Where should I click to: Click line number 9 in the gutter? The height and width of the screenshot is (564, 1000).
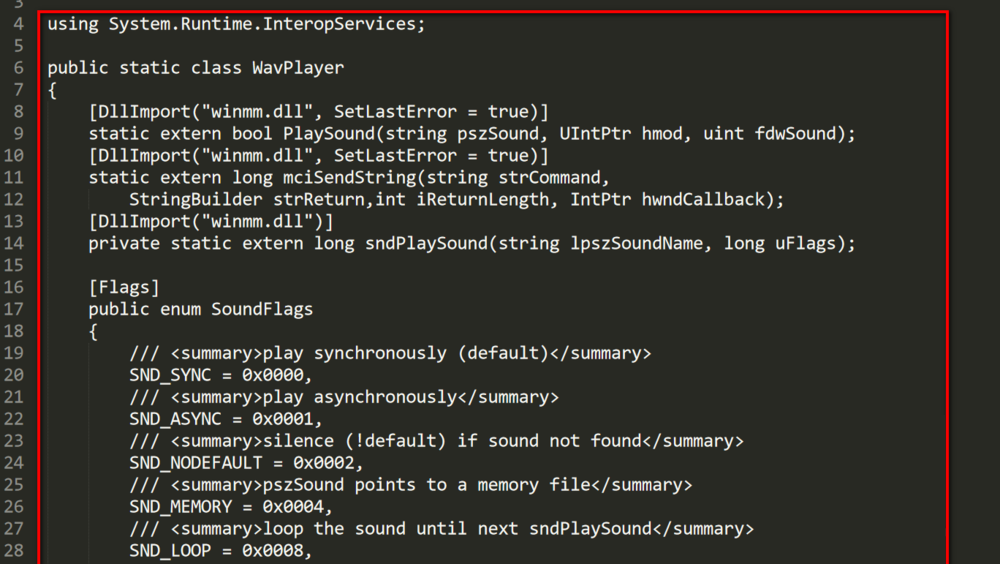click(18, 133)
